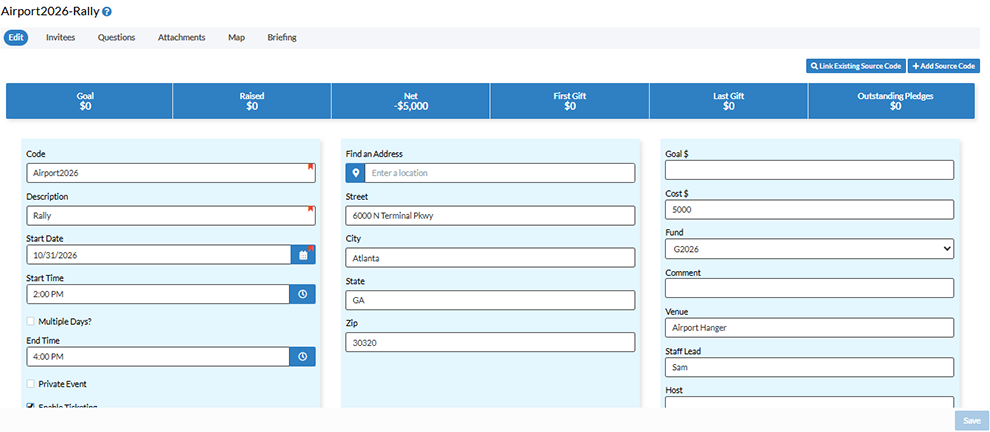Viewport: 990px width, 432px height.
Task: Click Zip field containing 30320
Action: tap(491, 342)
